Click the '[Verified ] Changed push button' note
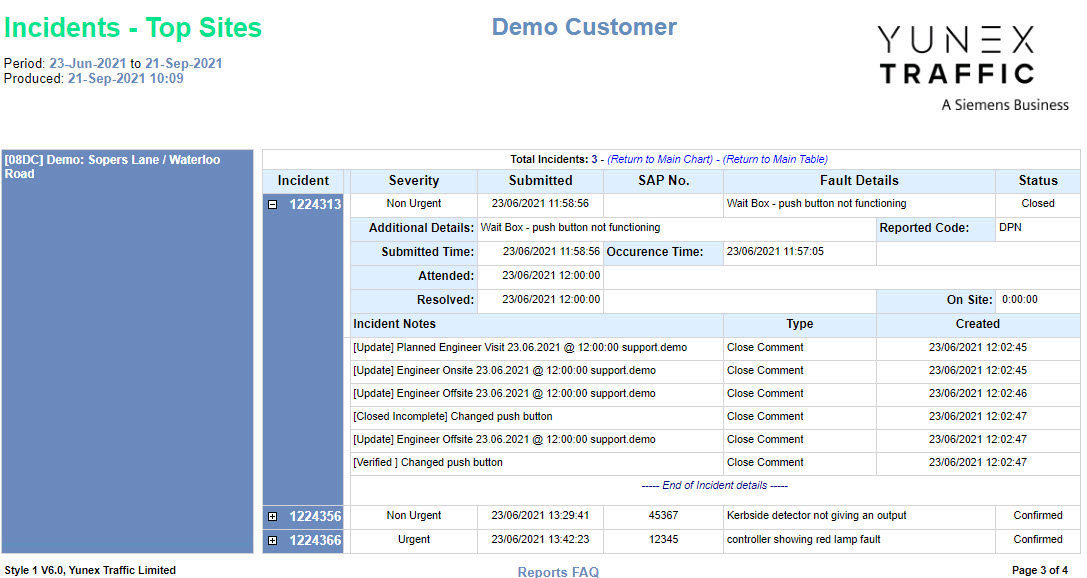 pos(428,462)
